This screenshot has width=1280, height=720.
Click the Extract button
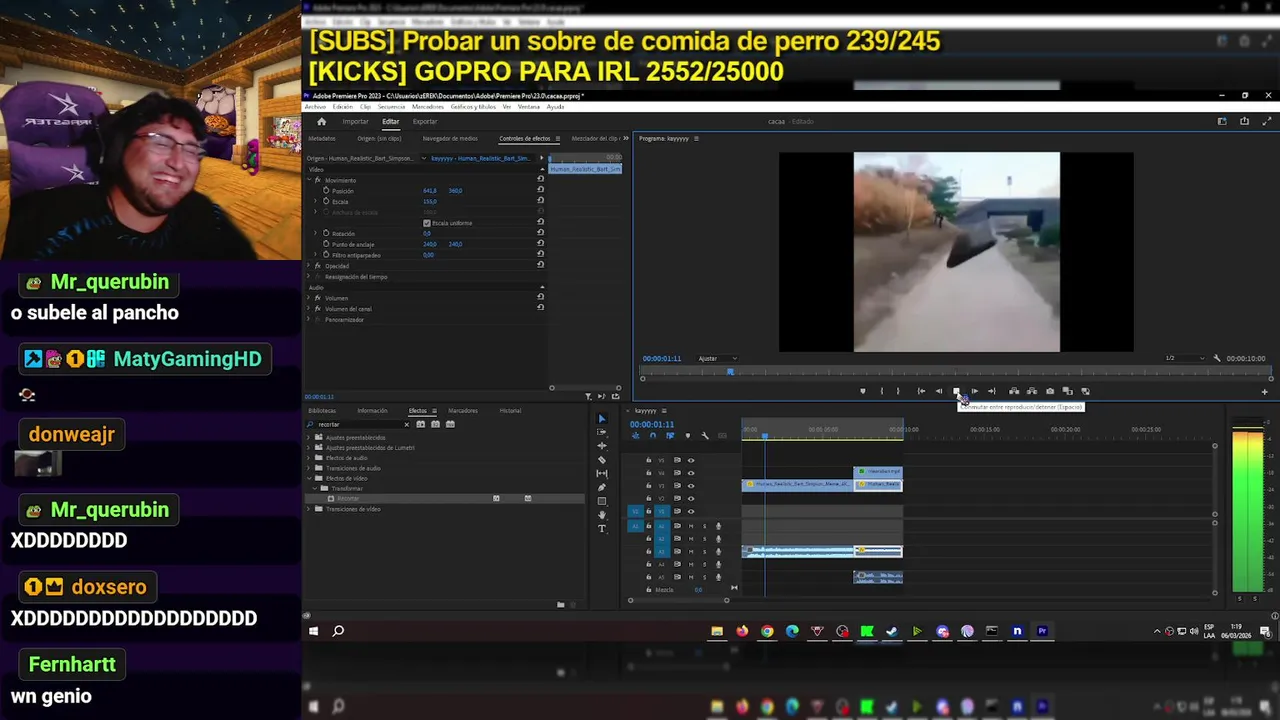(1031, 391)
